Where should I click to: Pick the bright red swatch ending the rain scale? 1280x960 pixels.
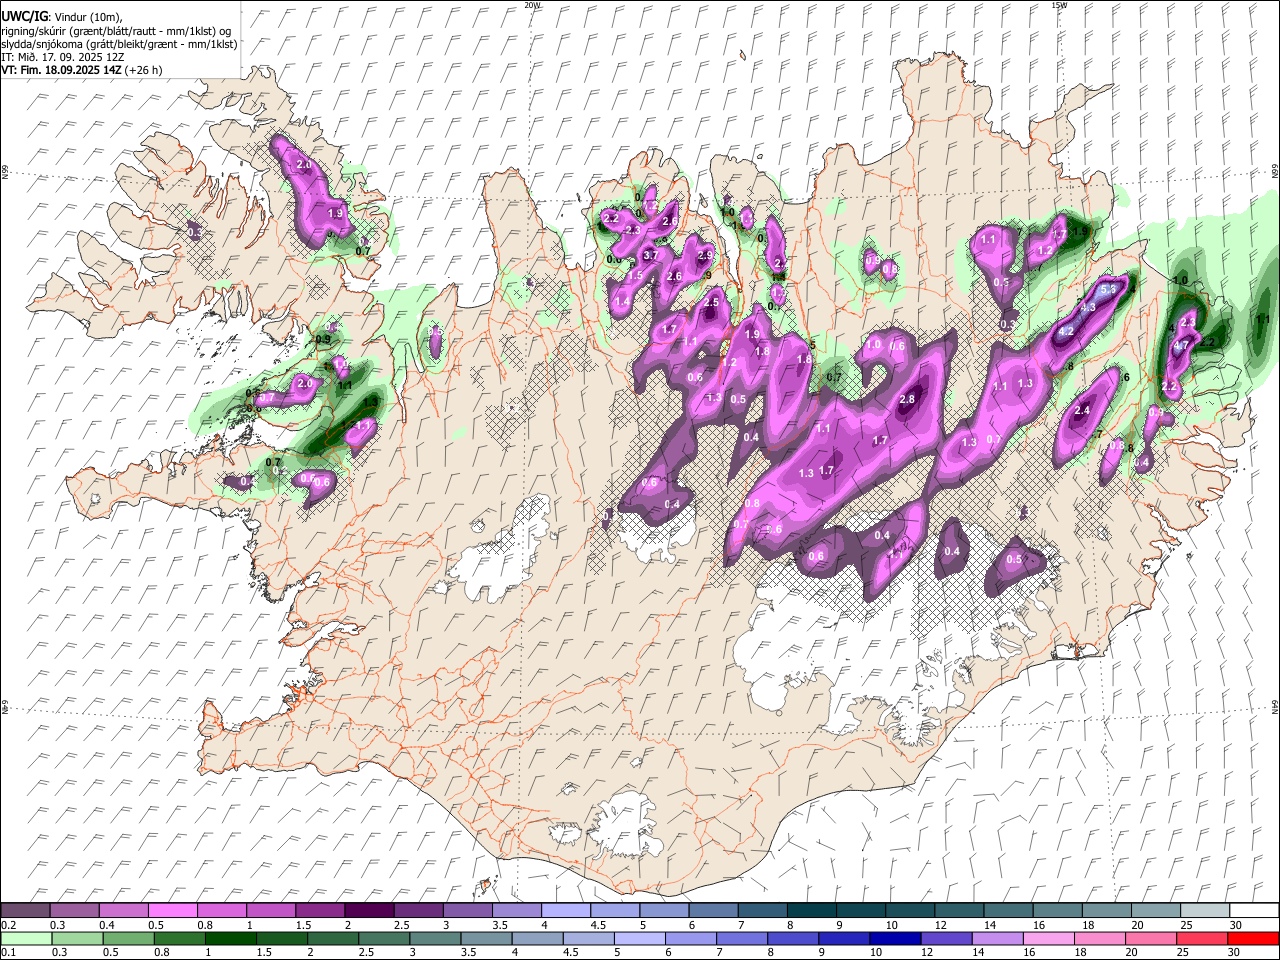1253,939
